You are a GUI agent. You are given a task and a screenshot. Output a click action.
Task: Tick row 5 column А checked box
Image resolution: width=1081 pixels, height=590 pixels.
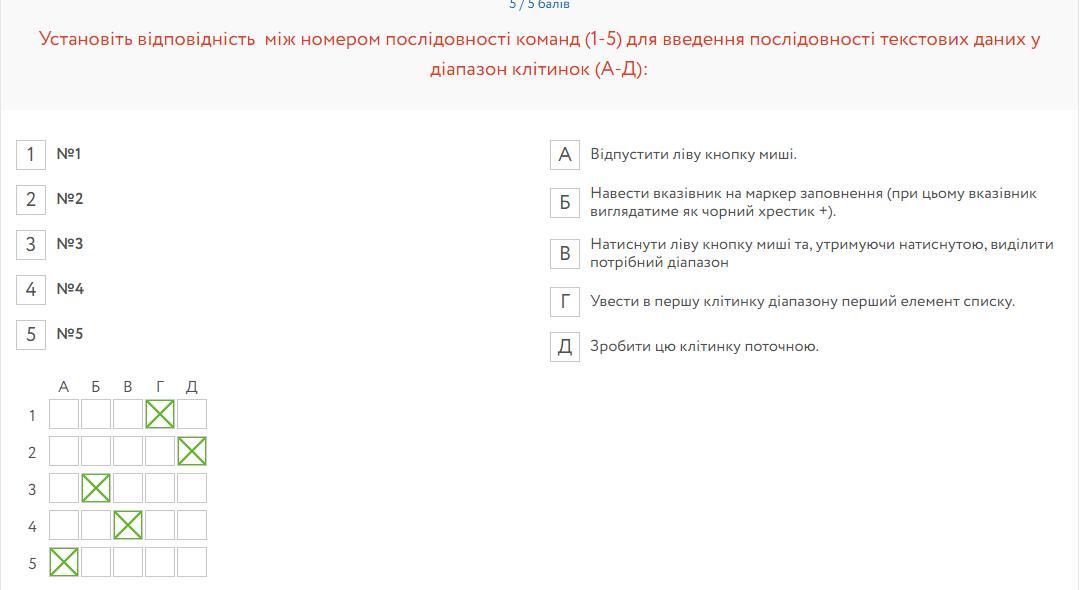pos(64,562)
